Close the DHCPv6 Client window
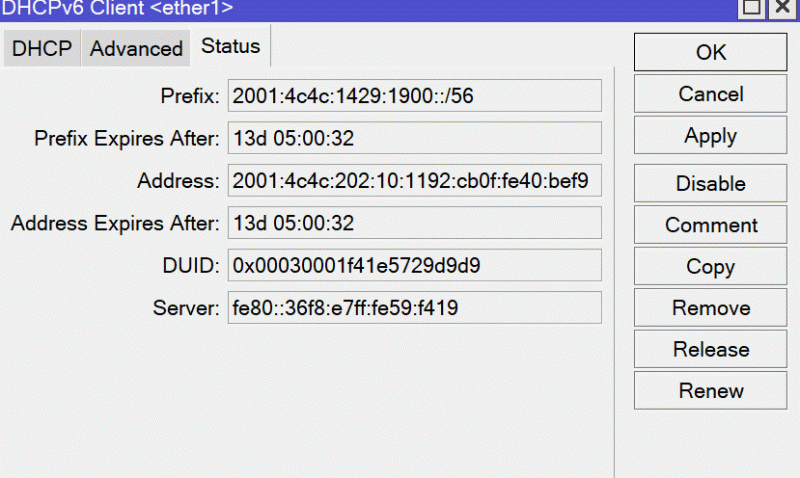Image resolution: width=800 pixels, height=478 pixels. coord(782,8)
